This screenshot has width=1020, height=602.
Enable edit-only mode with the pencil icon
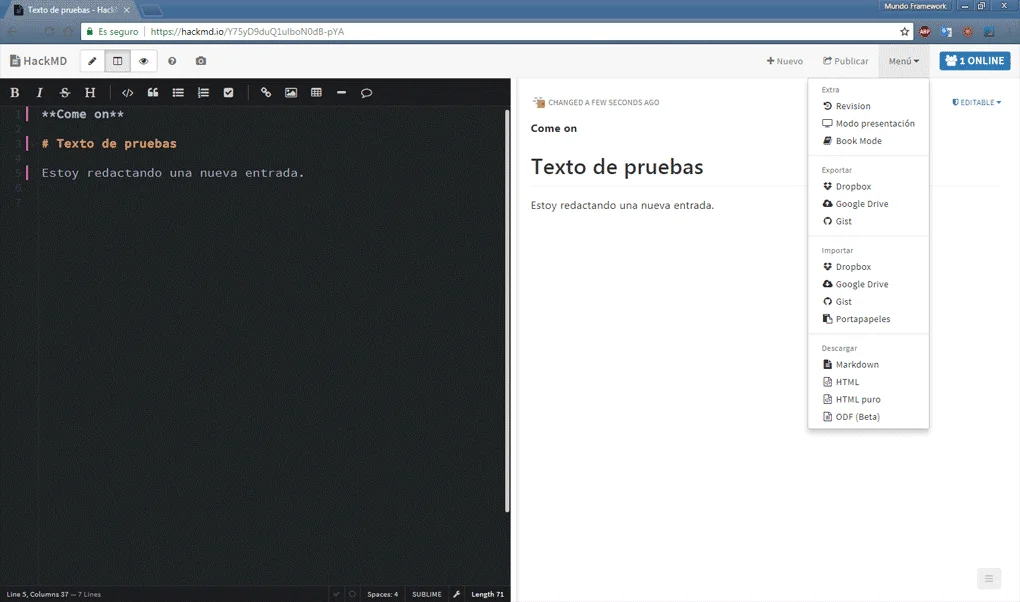point(92,60)
